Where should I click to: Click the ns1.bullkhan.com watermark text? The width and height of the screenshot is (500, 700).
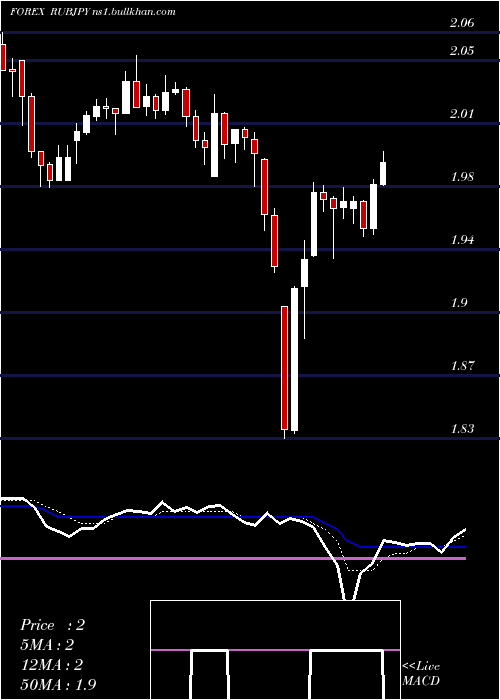click(x=133, y=12)
